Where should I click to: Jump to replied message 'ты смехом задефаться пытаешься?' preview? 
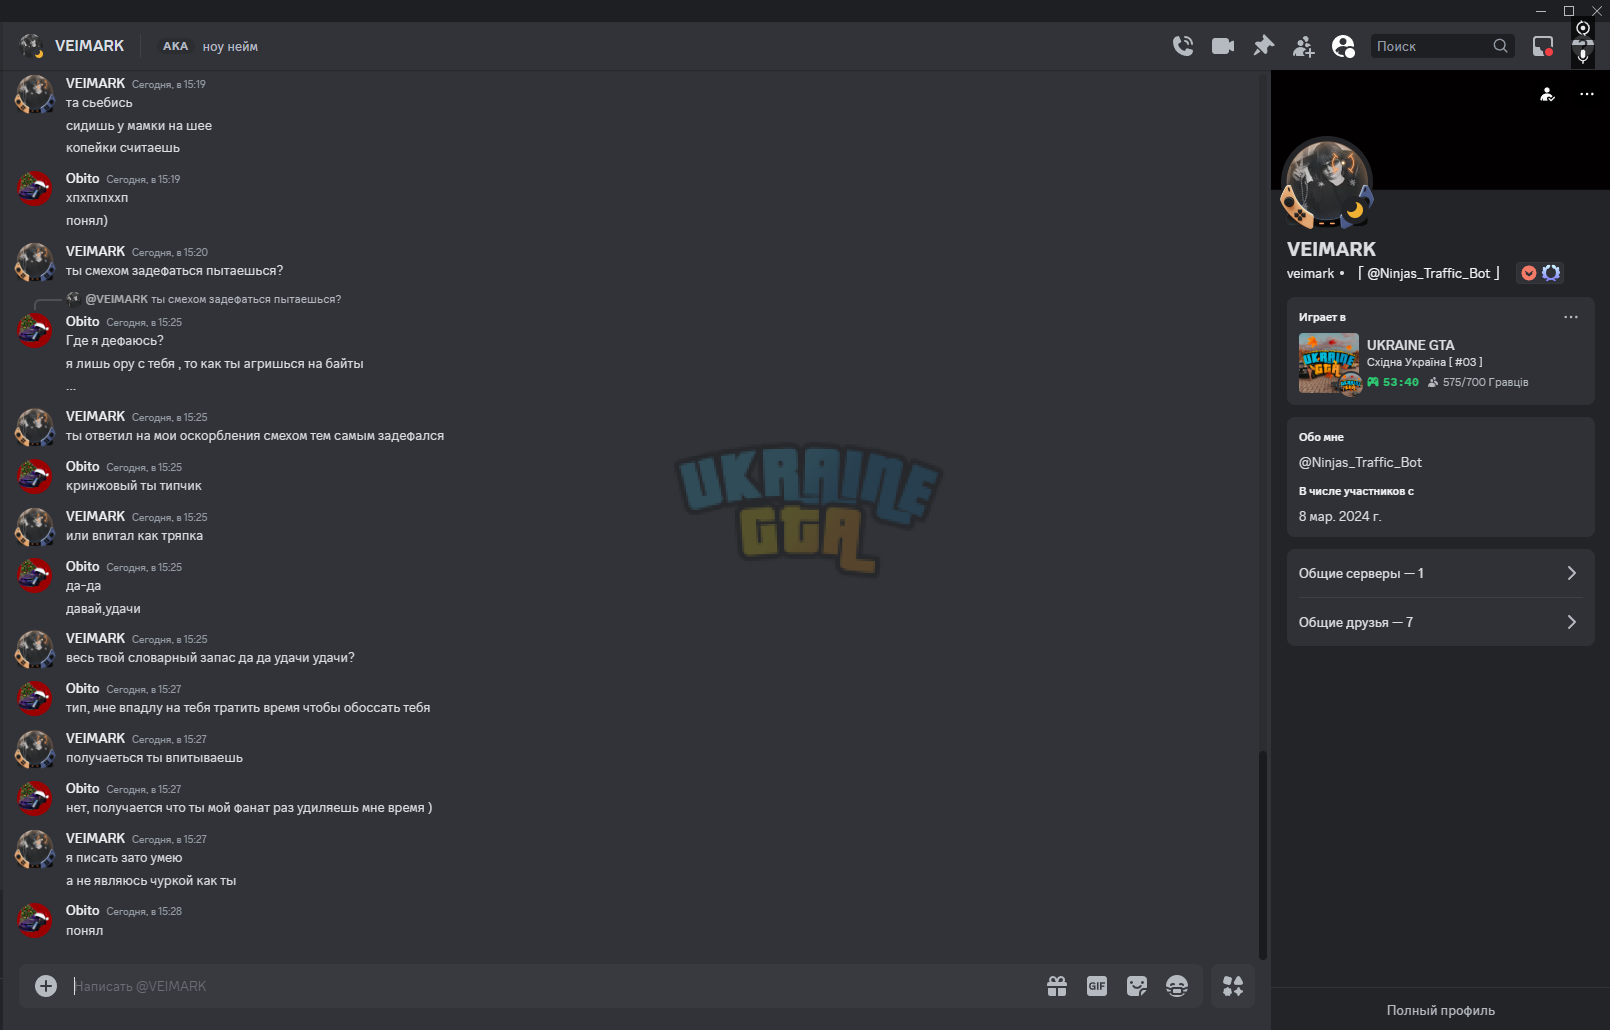click(x=246, y=299)
